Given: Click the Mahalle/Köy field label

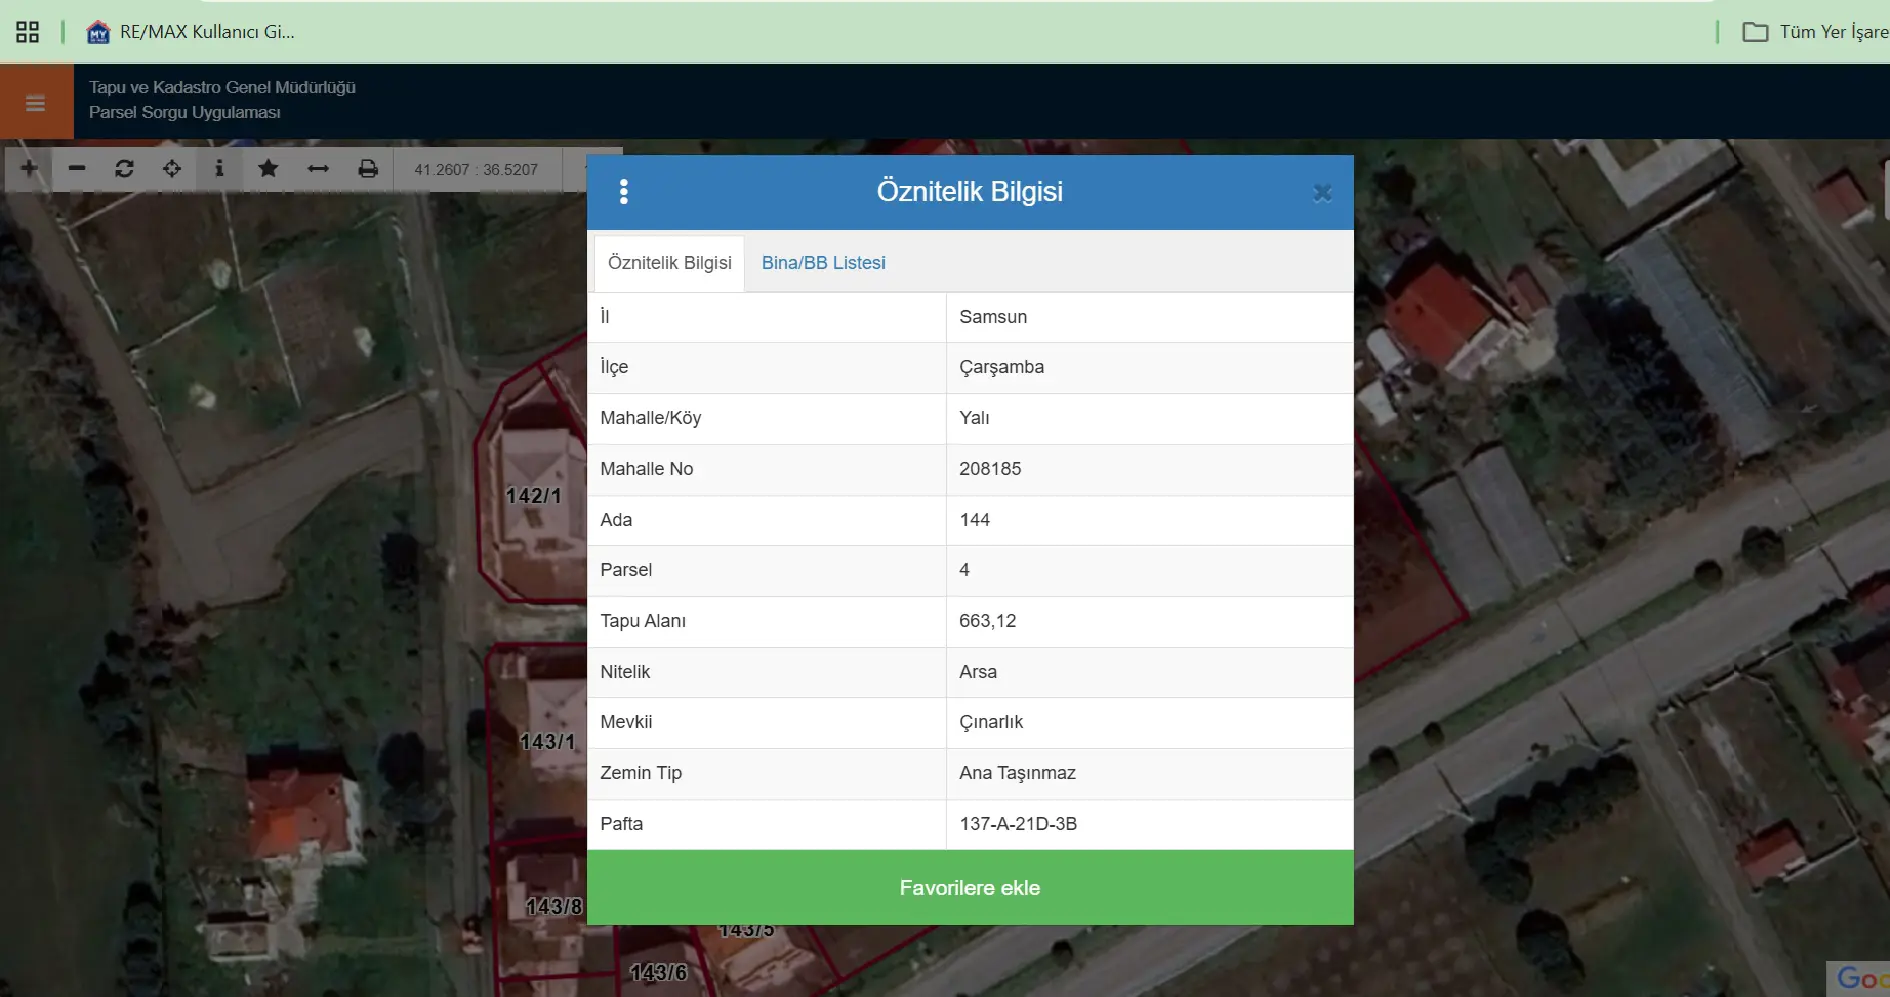Looking at the screenshot, I should (x=651, y=418).
